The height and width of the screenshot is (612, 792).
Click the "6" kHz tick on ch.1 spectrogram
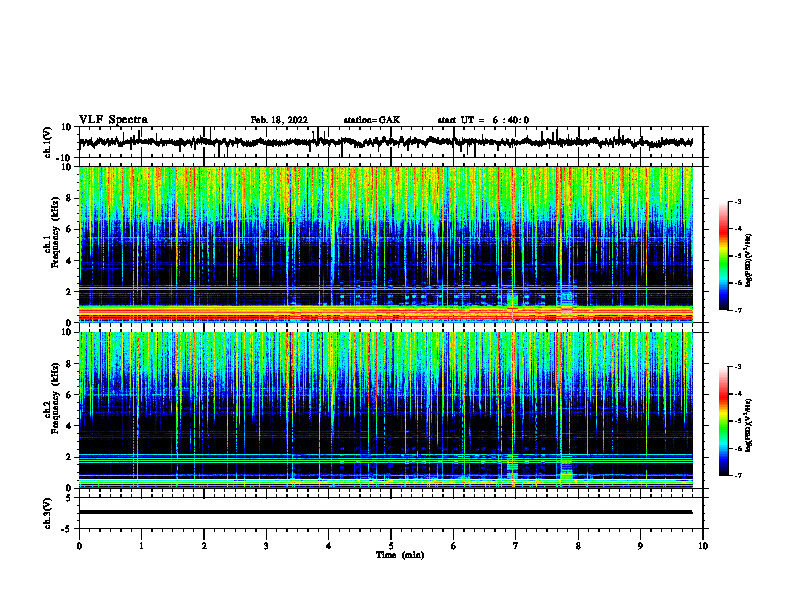69,230
